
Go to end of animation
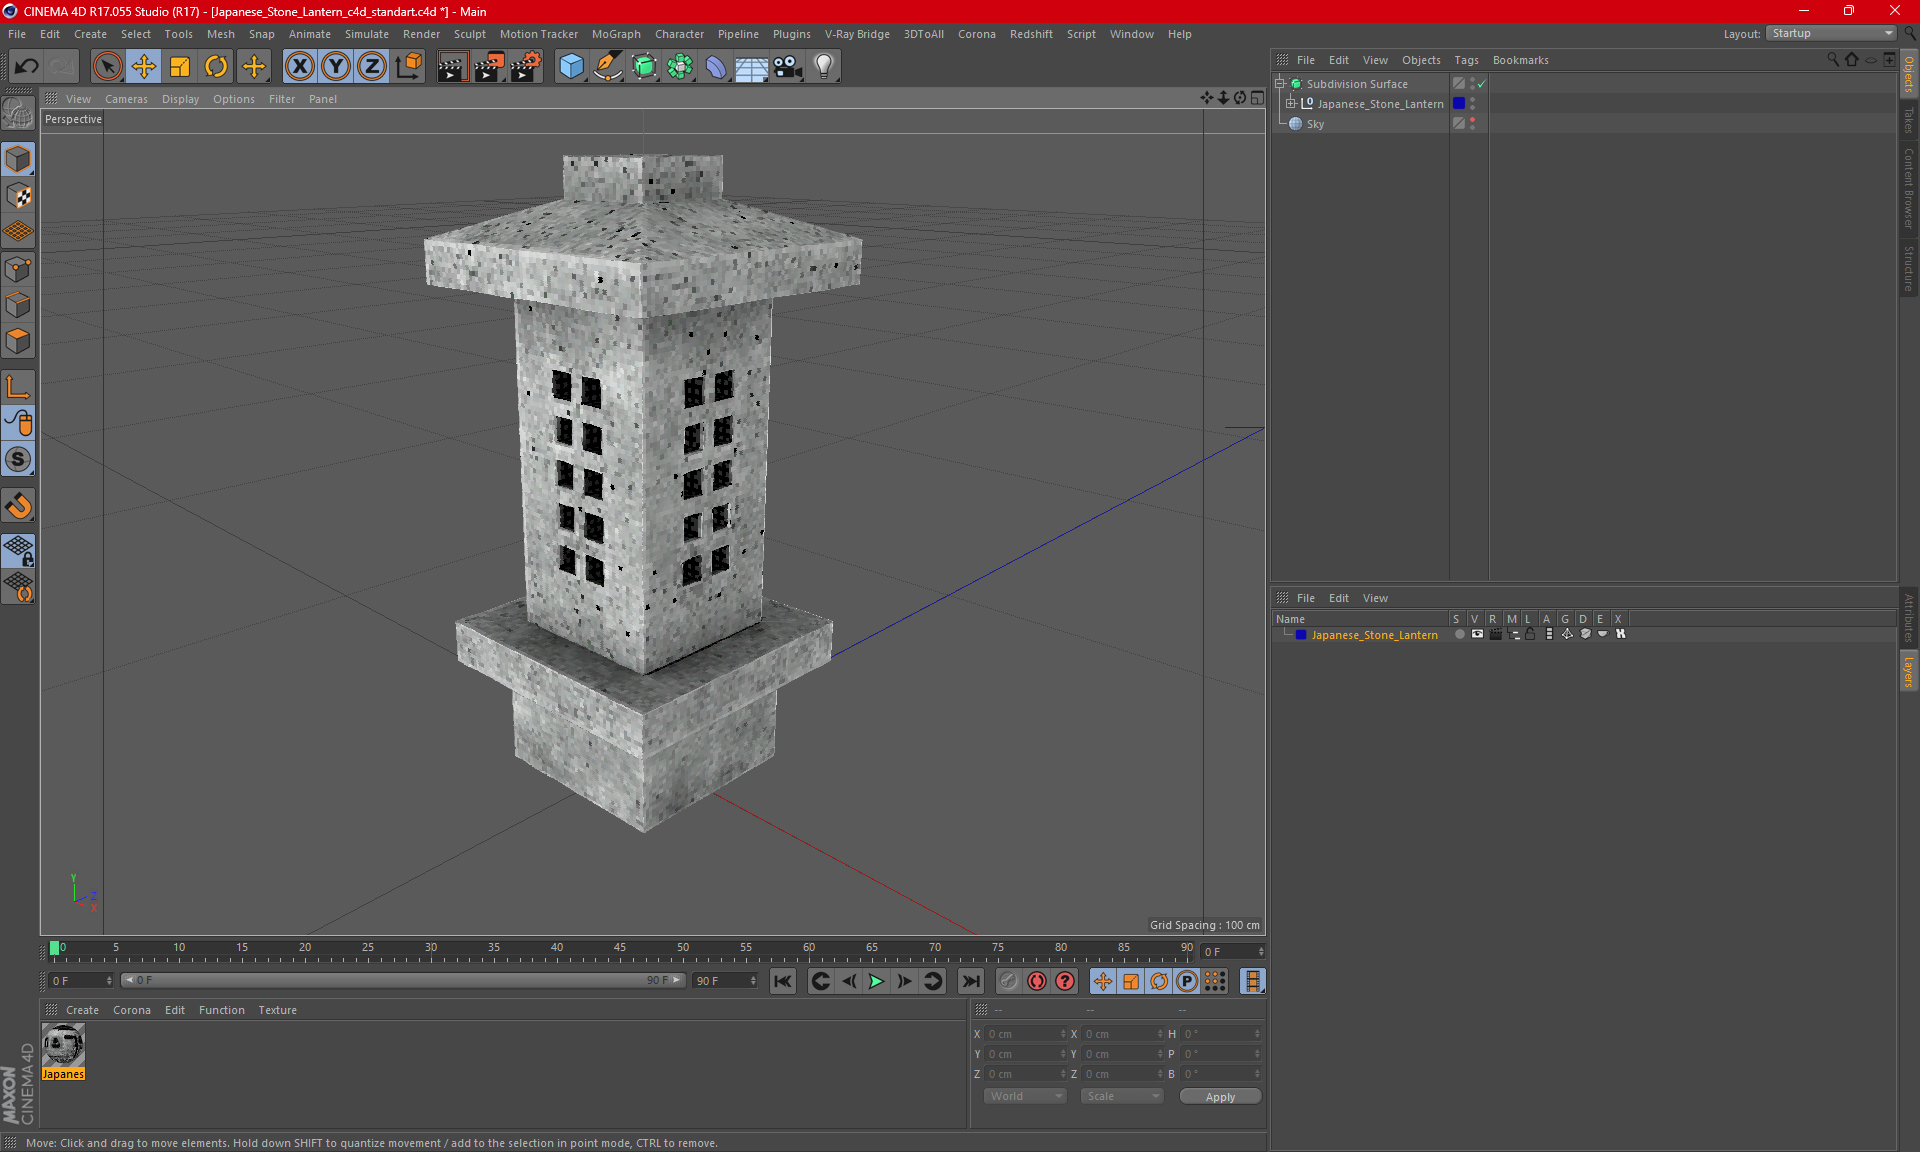click(x=970, y=981)
